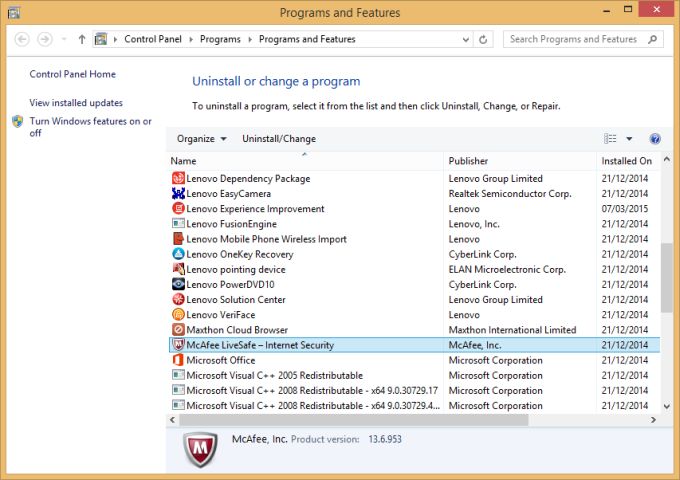Go up one level with the up arrow
This screenshot has height=480, width=680.
pos(81,40)
